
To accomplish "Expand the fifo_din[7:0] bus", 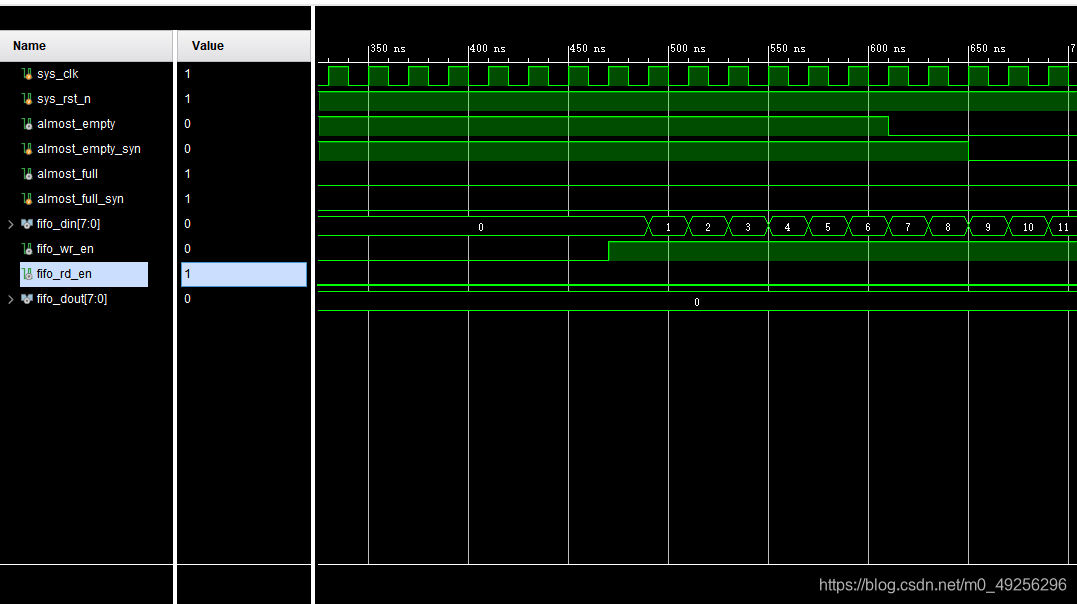I will click(10, 224).
